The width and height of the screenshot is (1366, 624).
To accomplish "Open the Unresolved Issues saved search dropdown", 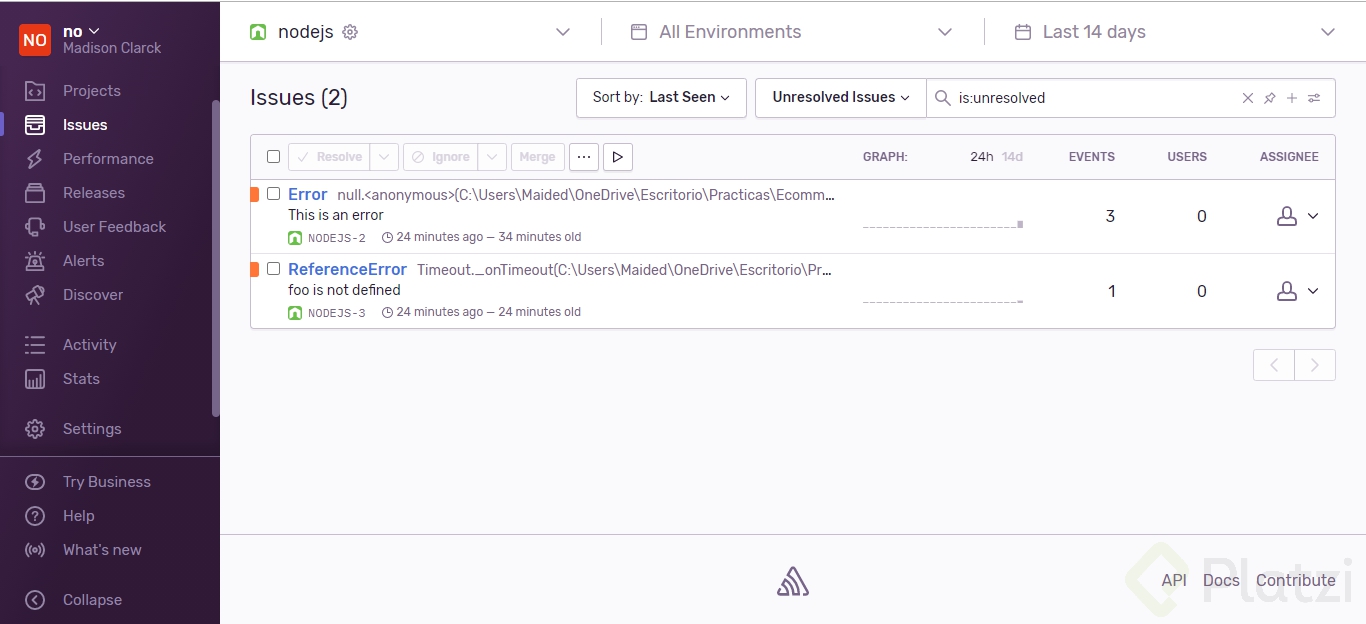I will click(841, 98).
